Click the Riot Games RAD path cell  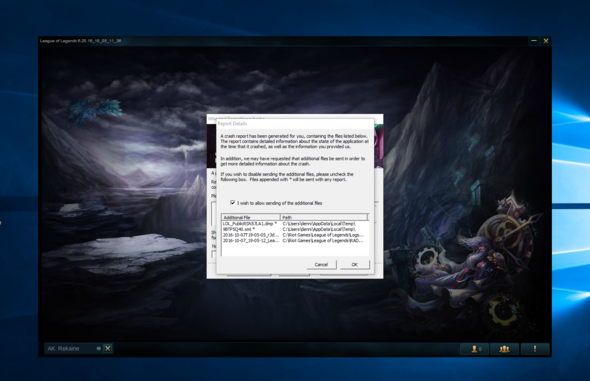323,240
